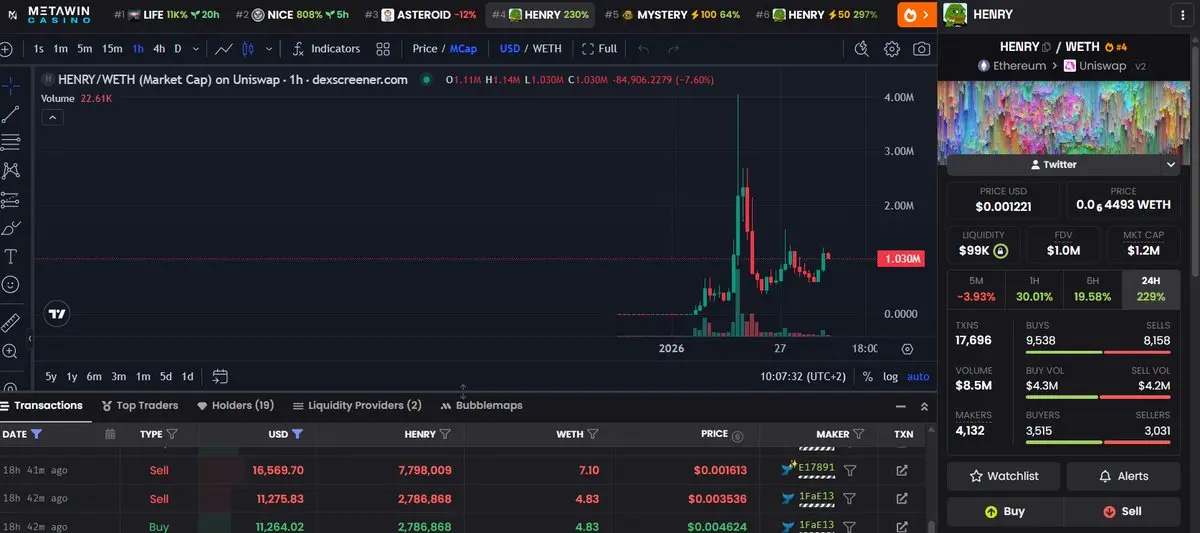The image size is (1200, 533).
Task: Open the chart style dropdown arrow
Action: (269, 49)
